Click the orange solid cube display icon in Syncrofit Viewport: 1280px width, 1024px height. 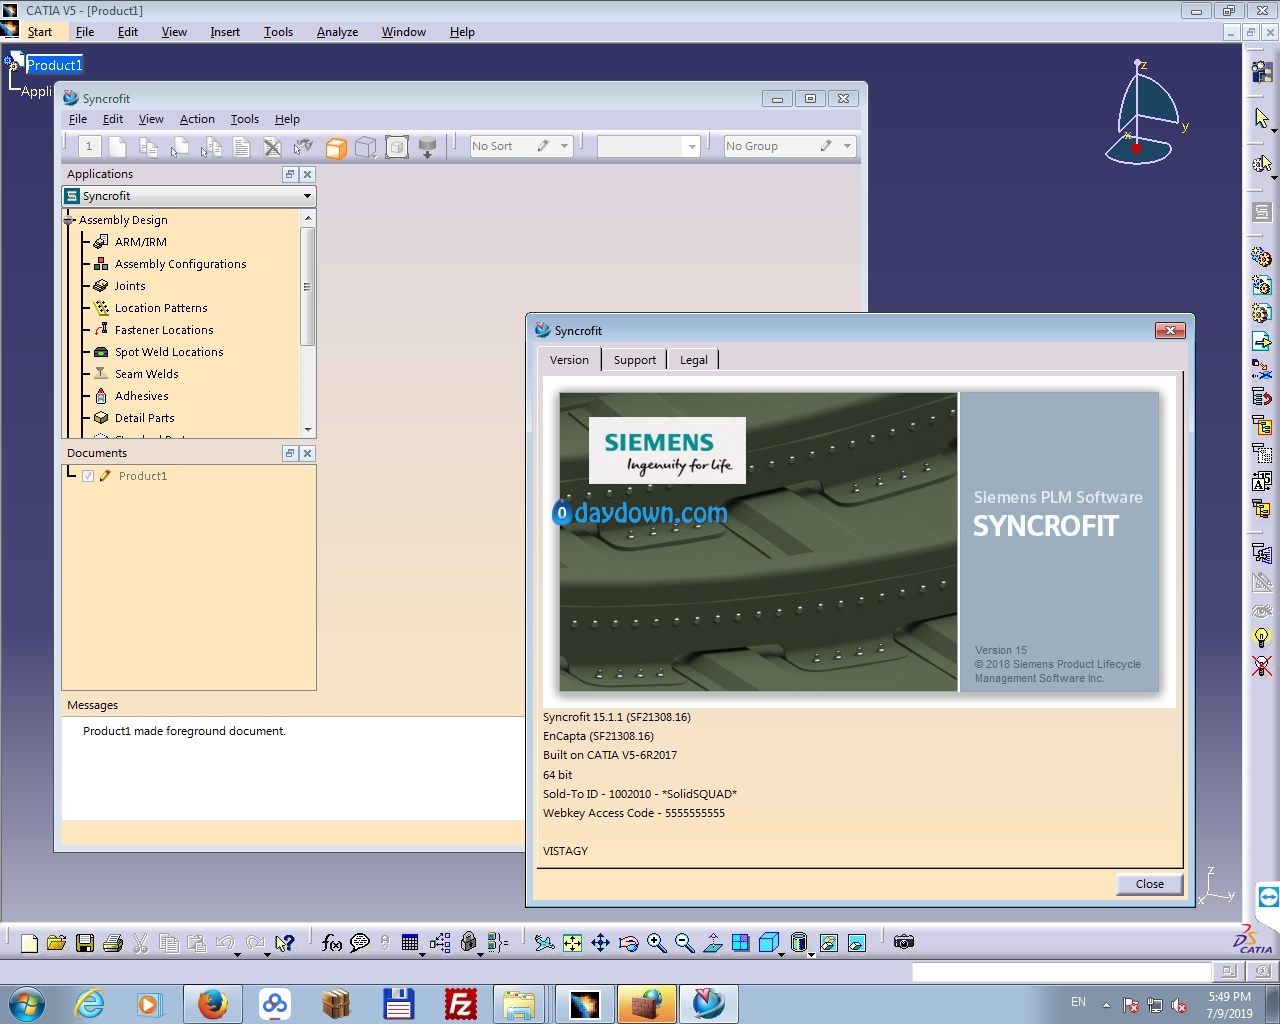coord(336,148)
